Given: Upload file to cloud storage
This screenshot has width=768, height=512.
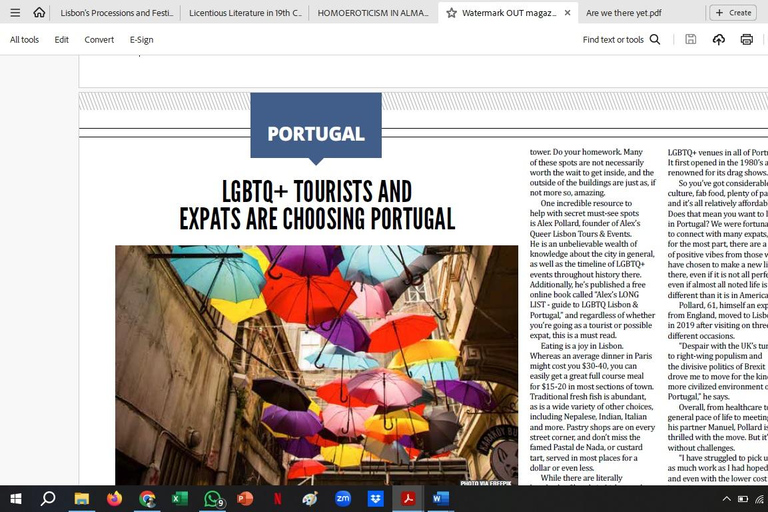Looking at the screenshot, I should pos(719,39).
